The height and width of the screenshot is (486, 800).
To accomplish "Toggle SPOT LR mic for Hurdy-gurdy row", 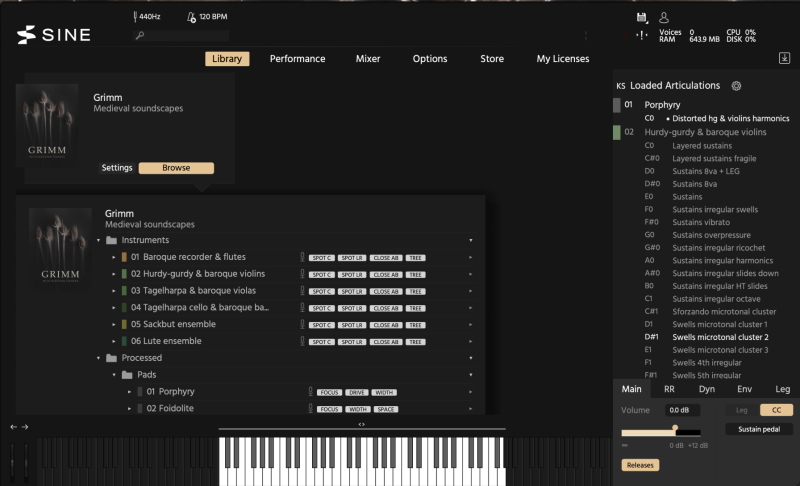I will tap(352, 275).
